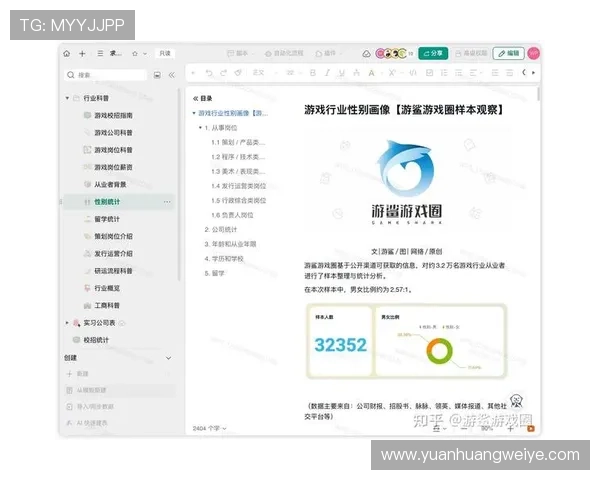Viewport: 600px width, 480px height.
Task: Click the plus icon next to home
Action: (x=82, y=54)
